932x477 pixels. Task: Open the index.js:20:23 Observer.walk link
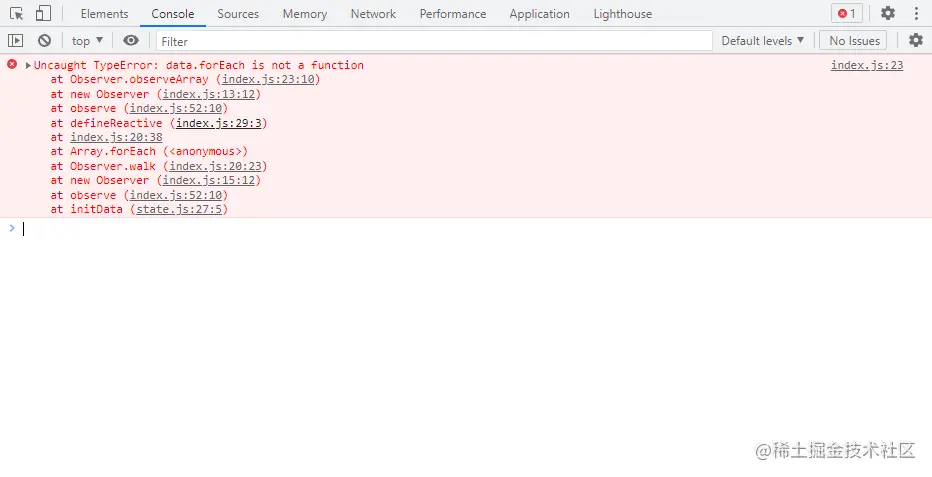pos(215,166)
